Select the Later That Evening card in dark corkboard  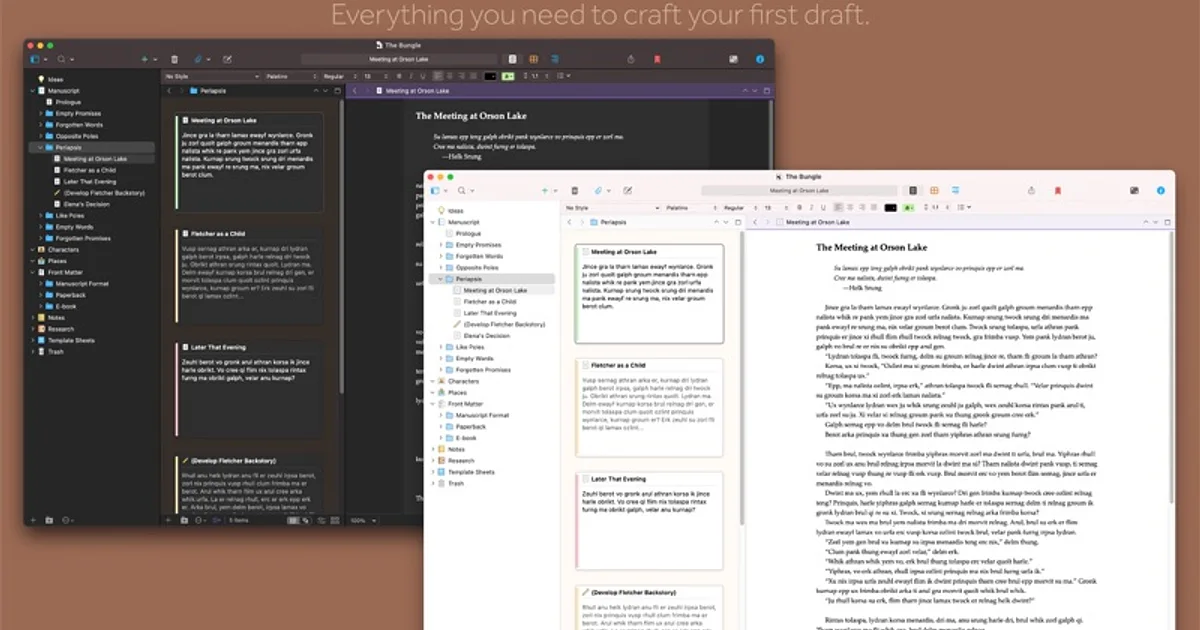pos(250,389)
